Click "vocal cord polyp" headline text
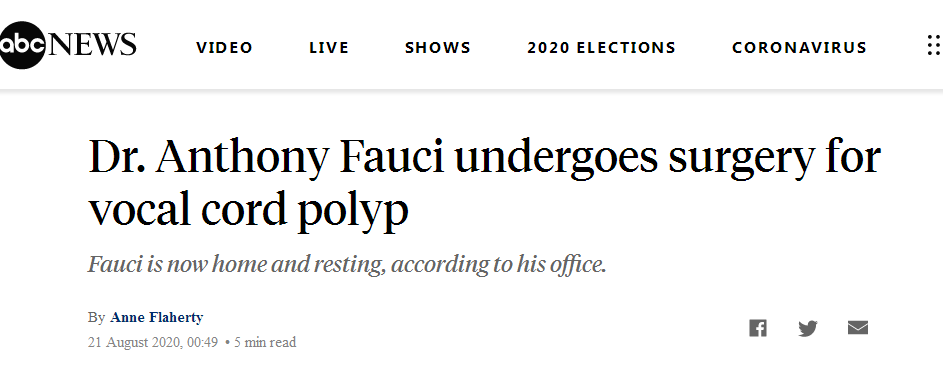Screen dimensions: 943x372 coord(248,210)
